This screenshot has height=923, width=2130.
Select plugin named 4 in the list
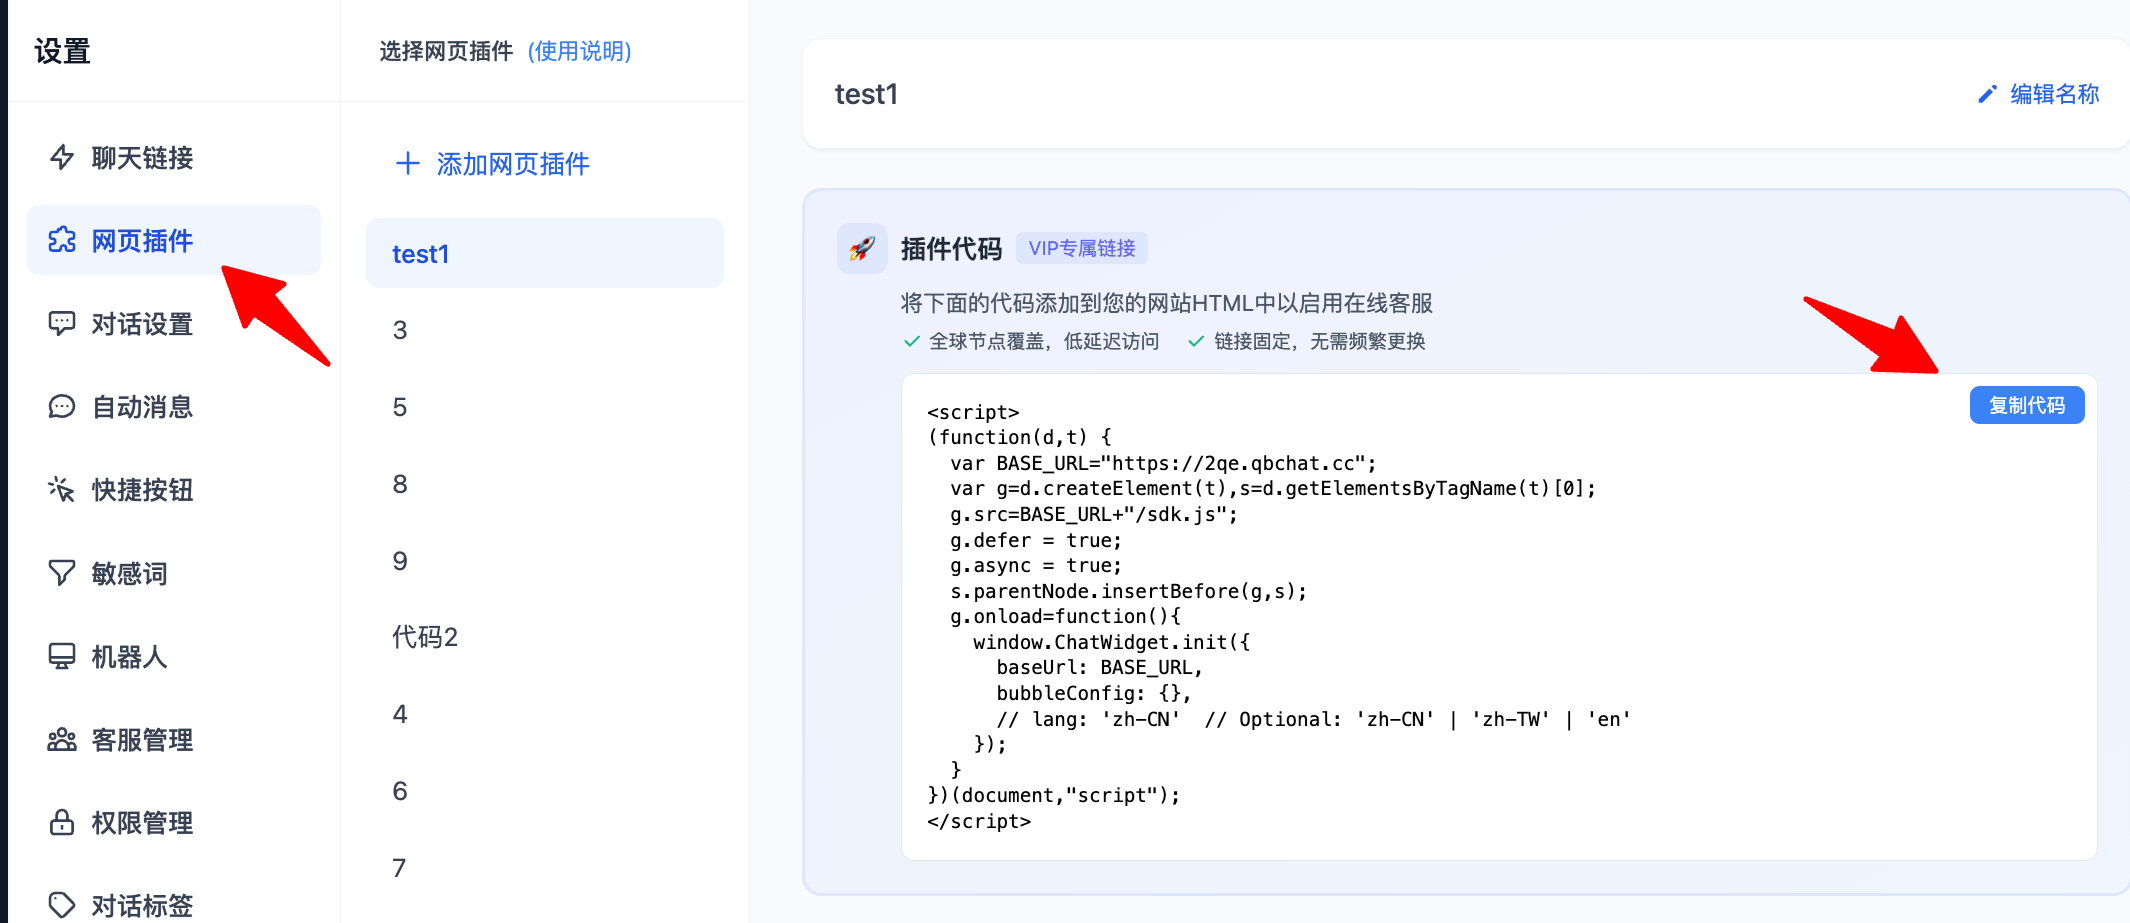(x=545, y=714)
